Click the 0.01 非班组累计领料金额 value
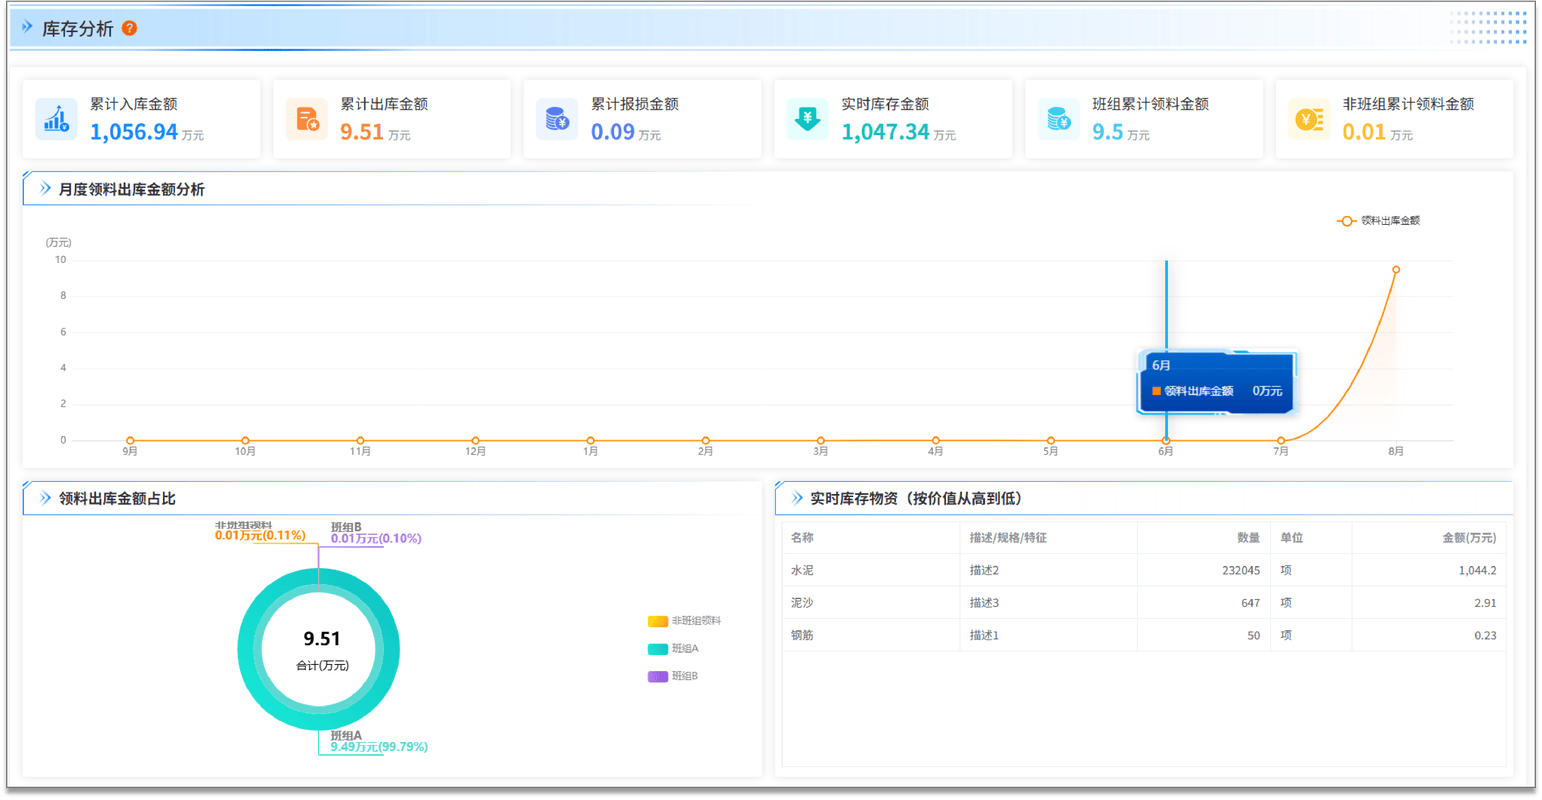The image size is (1542, 800). point(1364,132)
